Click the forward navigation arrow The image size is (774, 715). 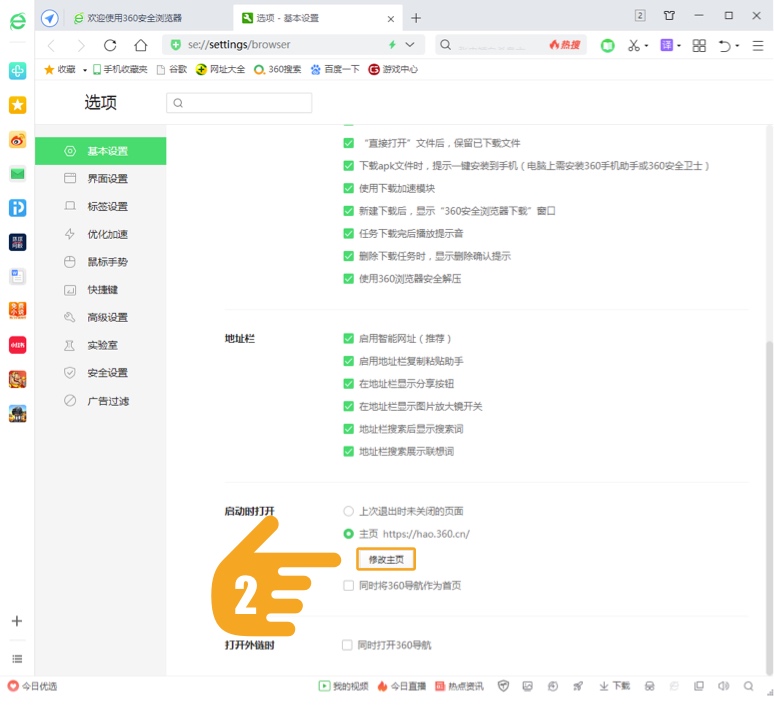coord(81,46)
